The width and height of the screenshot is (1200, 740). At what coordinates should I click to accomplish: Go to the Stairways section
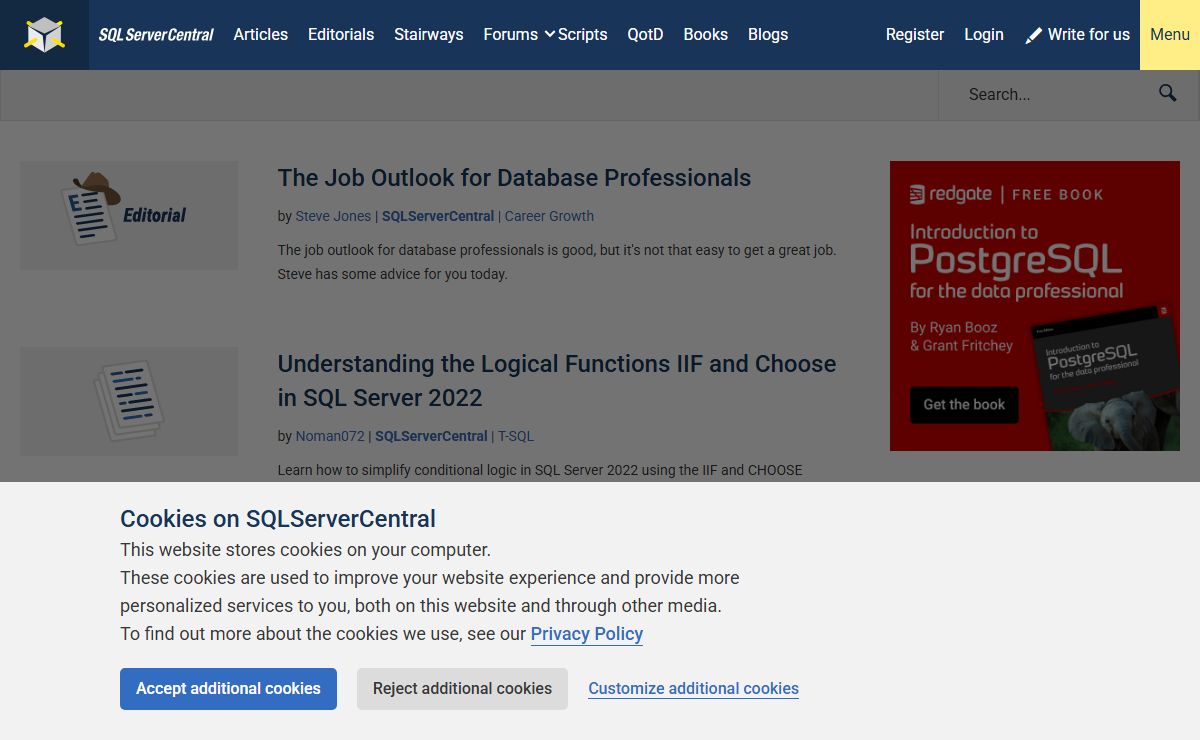tap(429, 34)
